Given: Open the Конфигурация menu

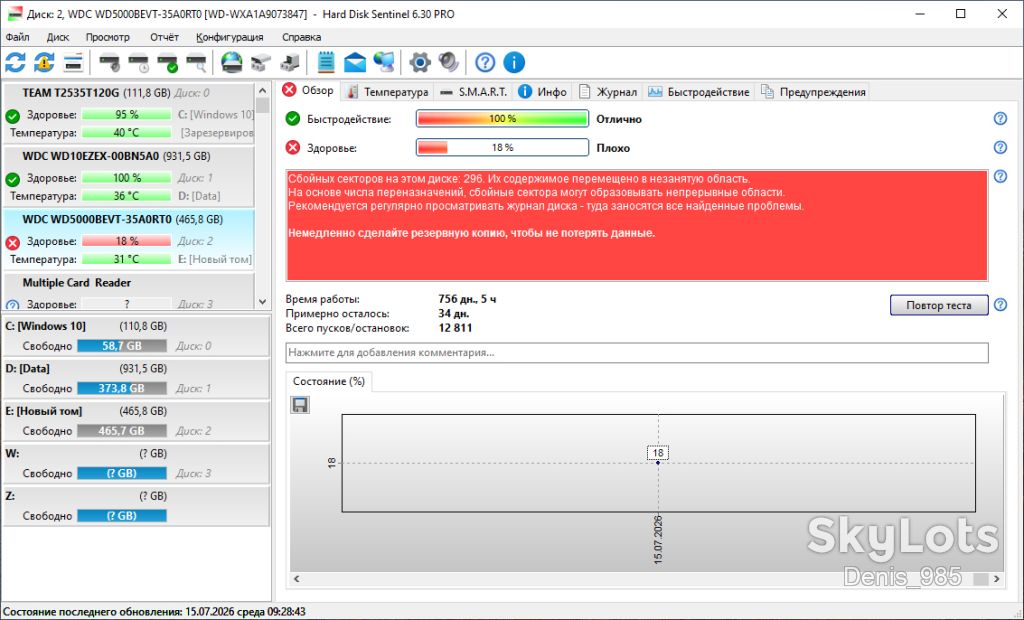Looking at the screenshot, I should pos(230,37).
